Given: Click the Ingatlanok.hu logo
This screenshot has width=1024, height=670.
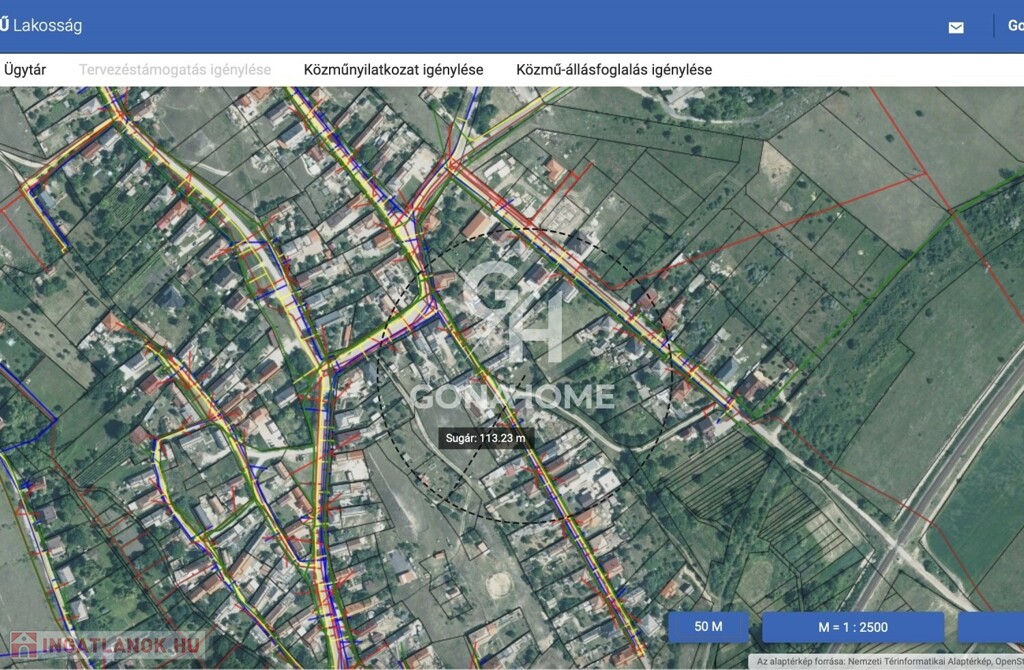Looking at the screenshot, I should (x=103, y=646).
